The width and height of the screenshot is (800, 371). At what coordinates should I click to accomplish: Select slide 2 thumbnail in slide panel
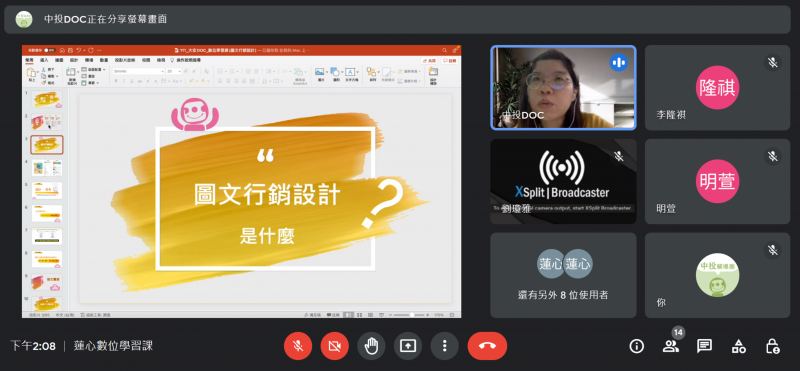point(47,122)
